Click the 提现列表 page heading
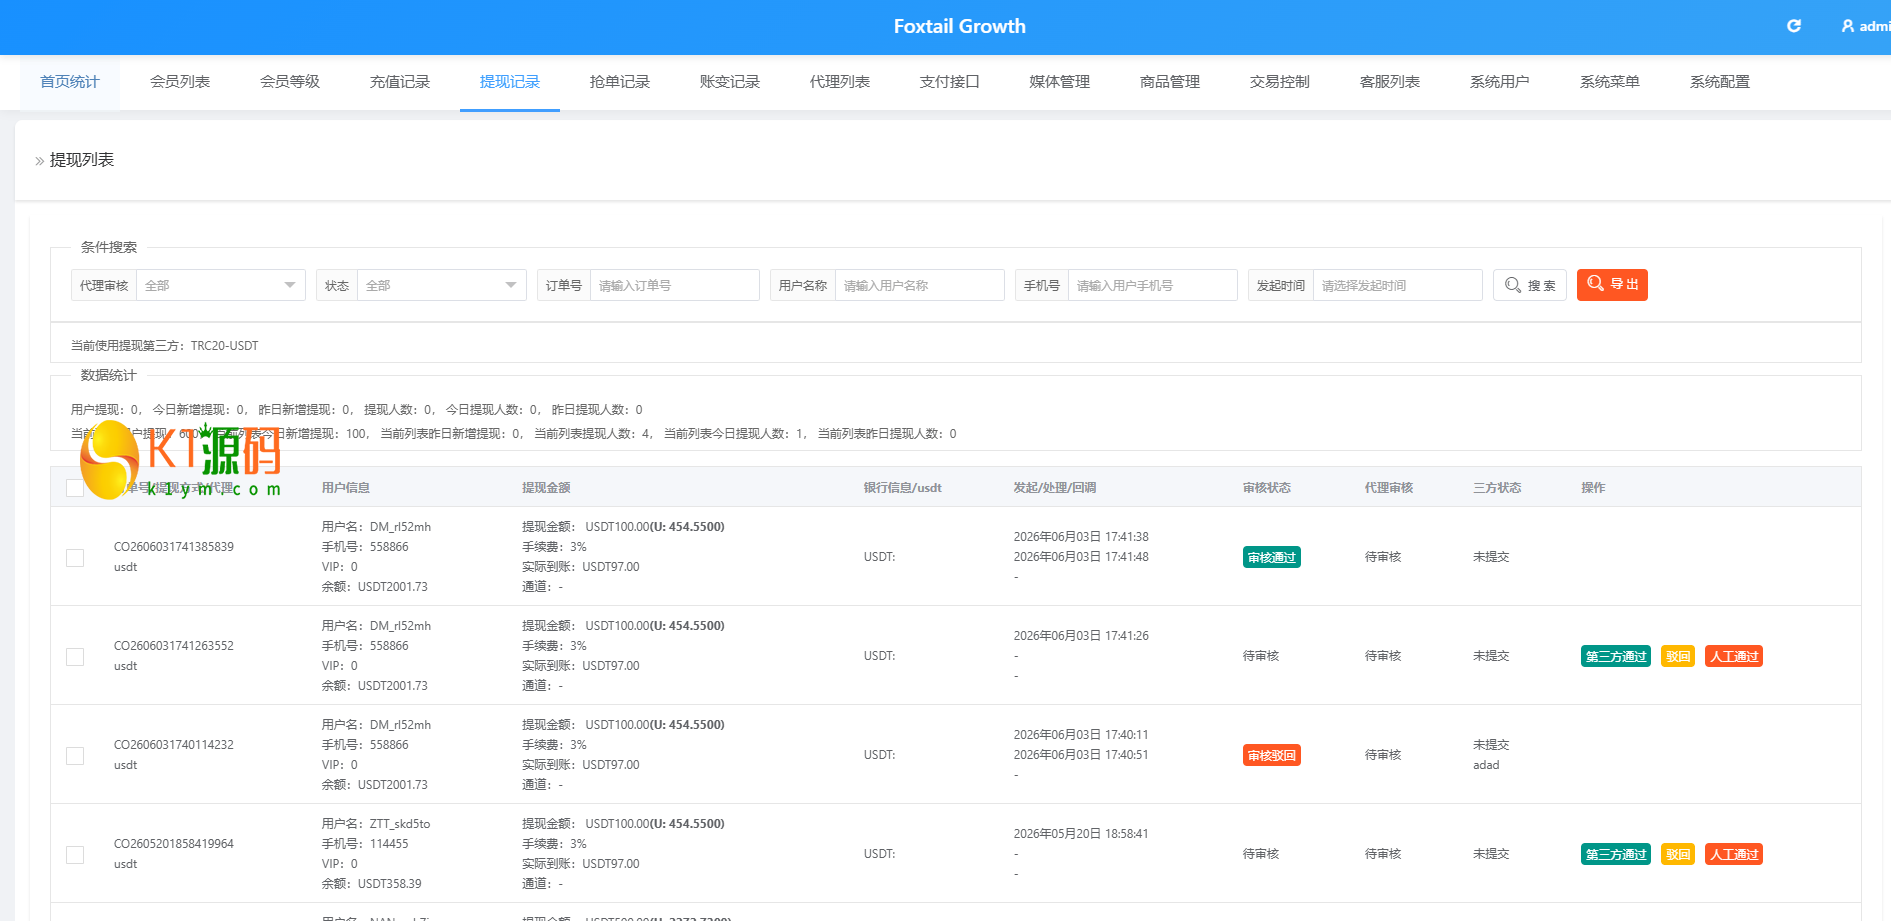Viewport: 1891px width, 921px height. (82, 160)
